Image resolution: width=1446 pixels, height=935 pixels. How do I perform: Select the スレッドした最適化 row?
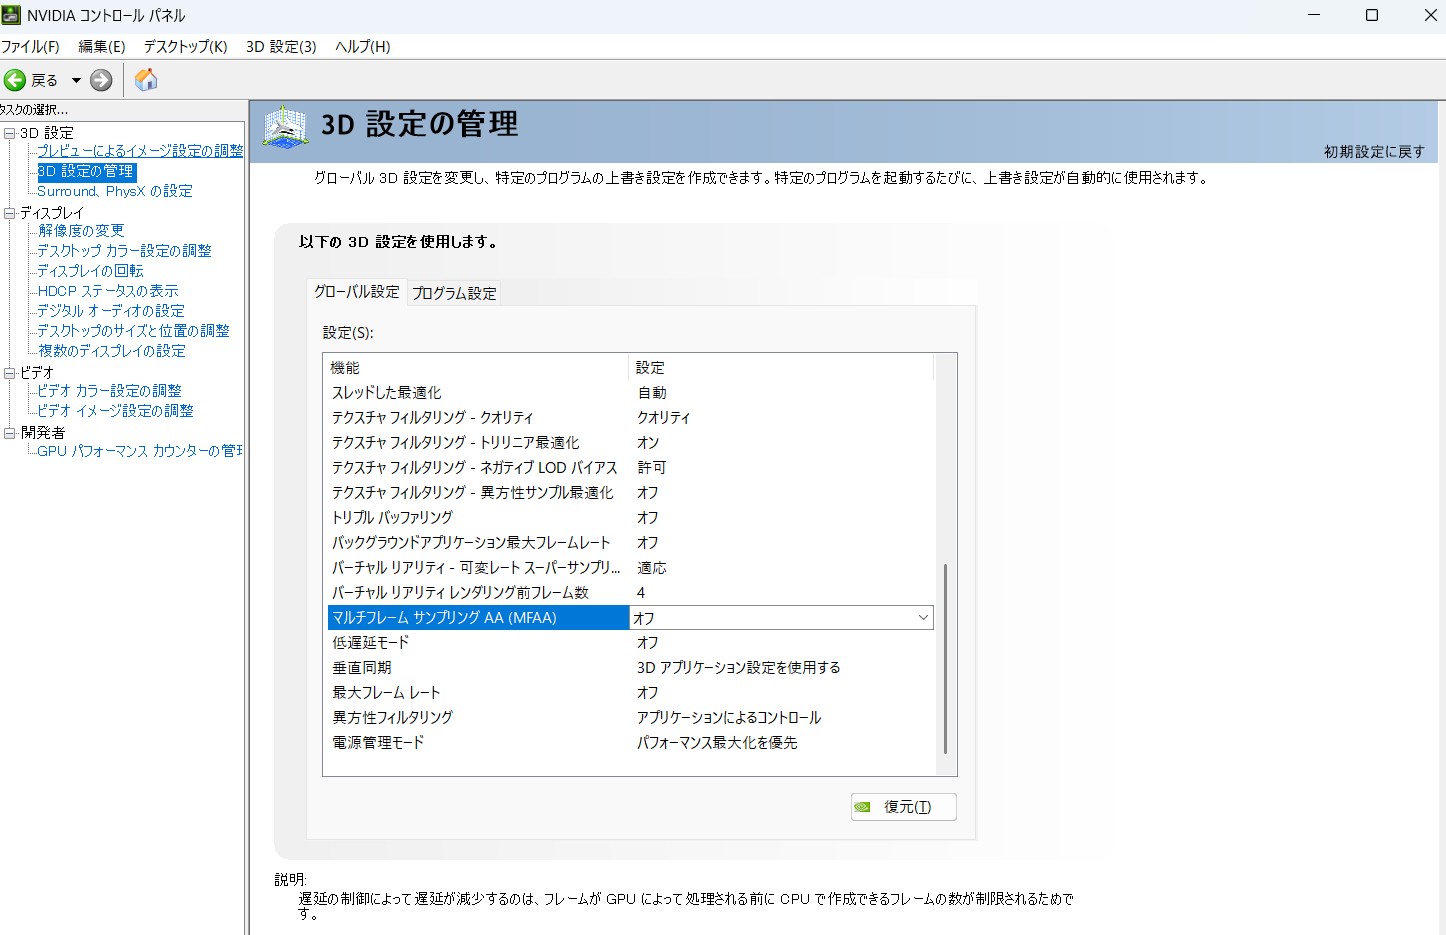[x=630, y=393]
